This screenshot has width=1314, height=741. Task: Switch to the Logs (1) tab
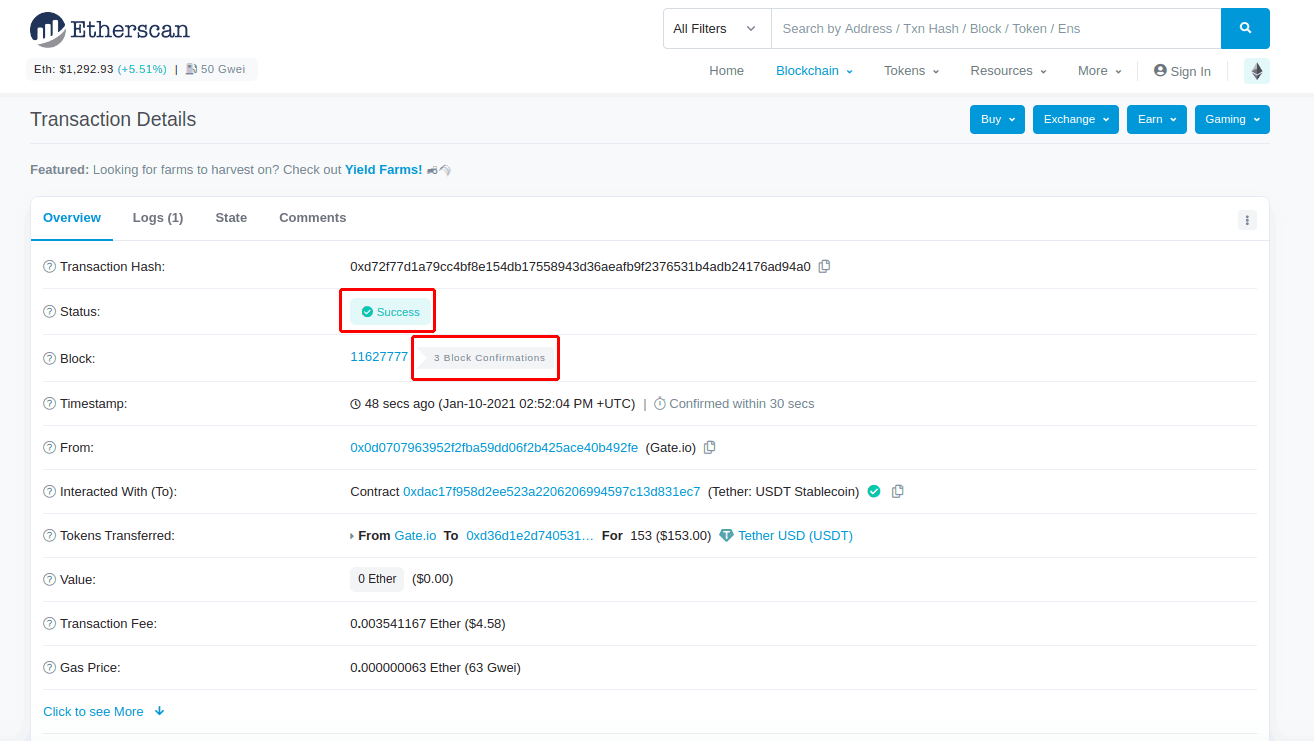coord(158,218)
